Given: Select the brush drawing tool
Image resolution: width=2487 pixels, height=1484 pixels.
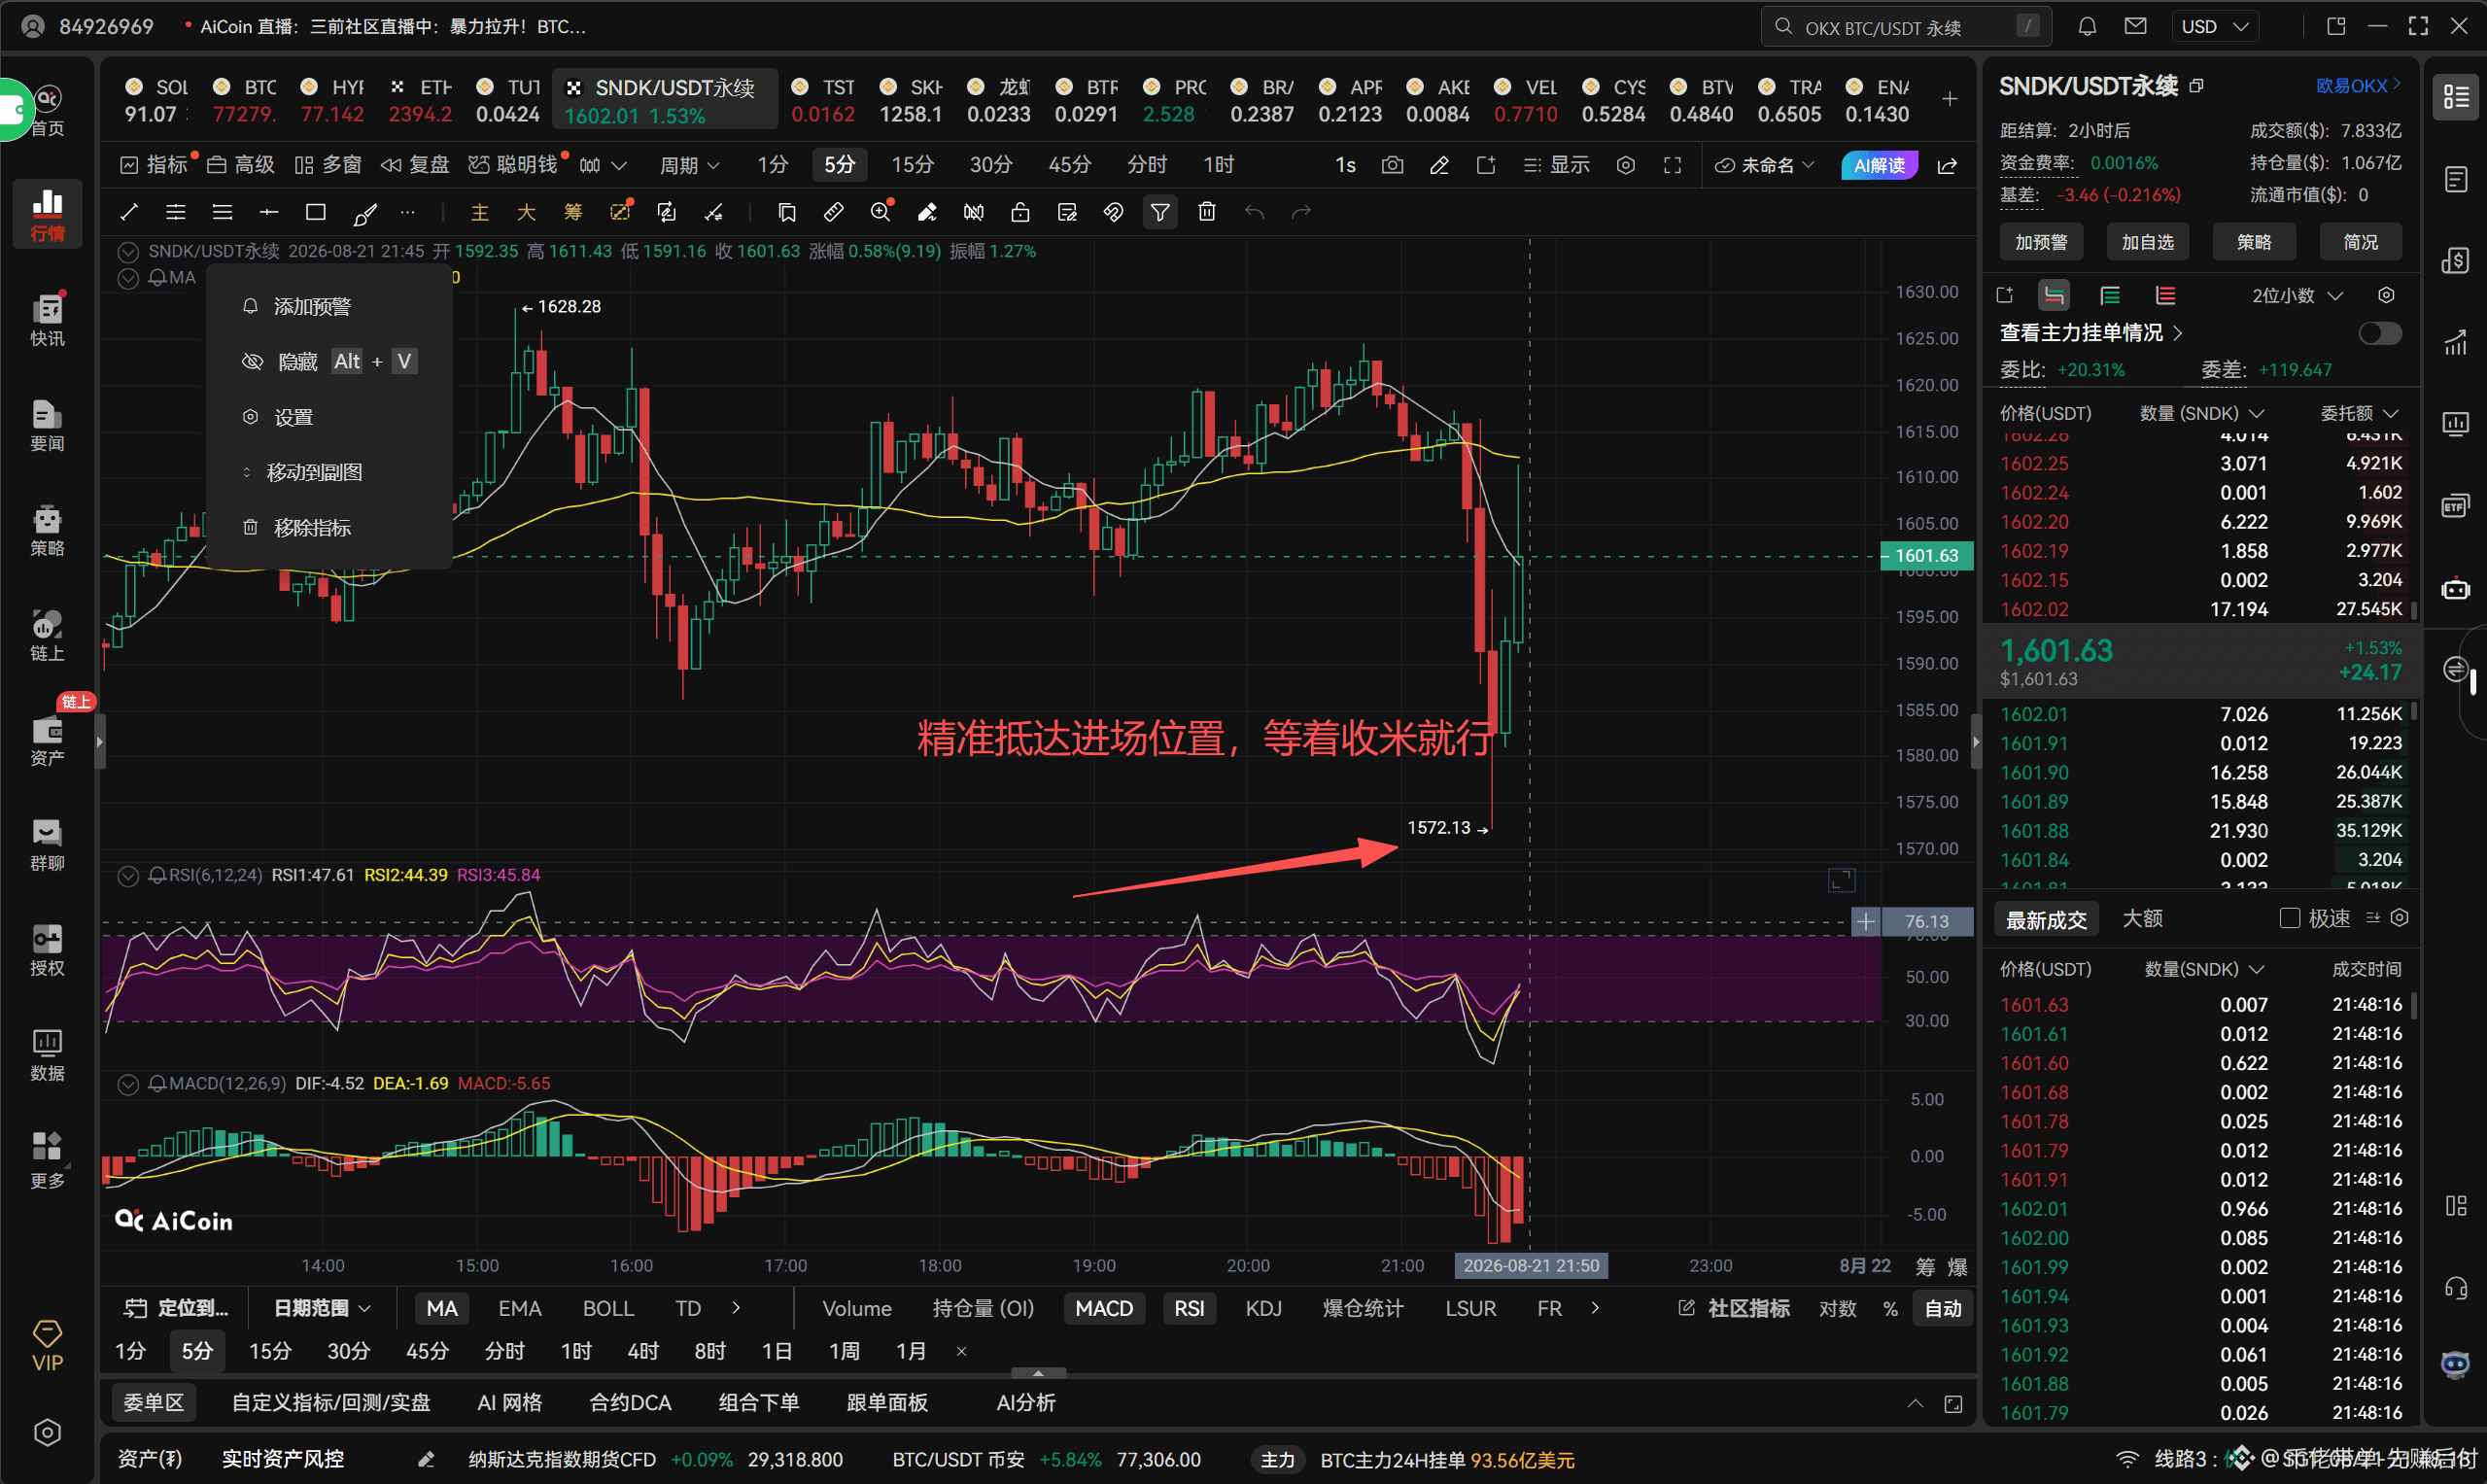Looking at the screenshot, I should click(x=365, y=212).
